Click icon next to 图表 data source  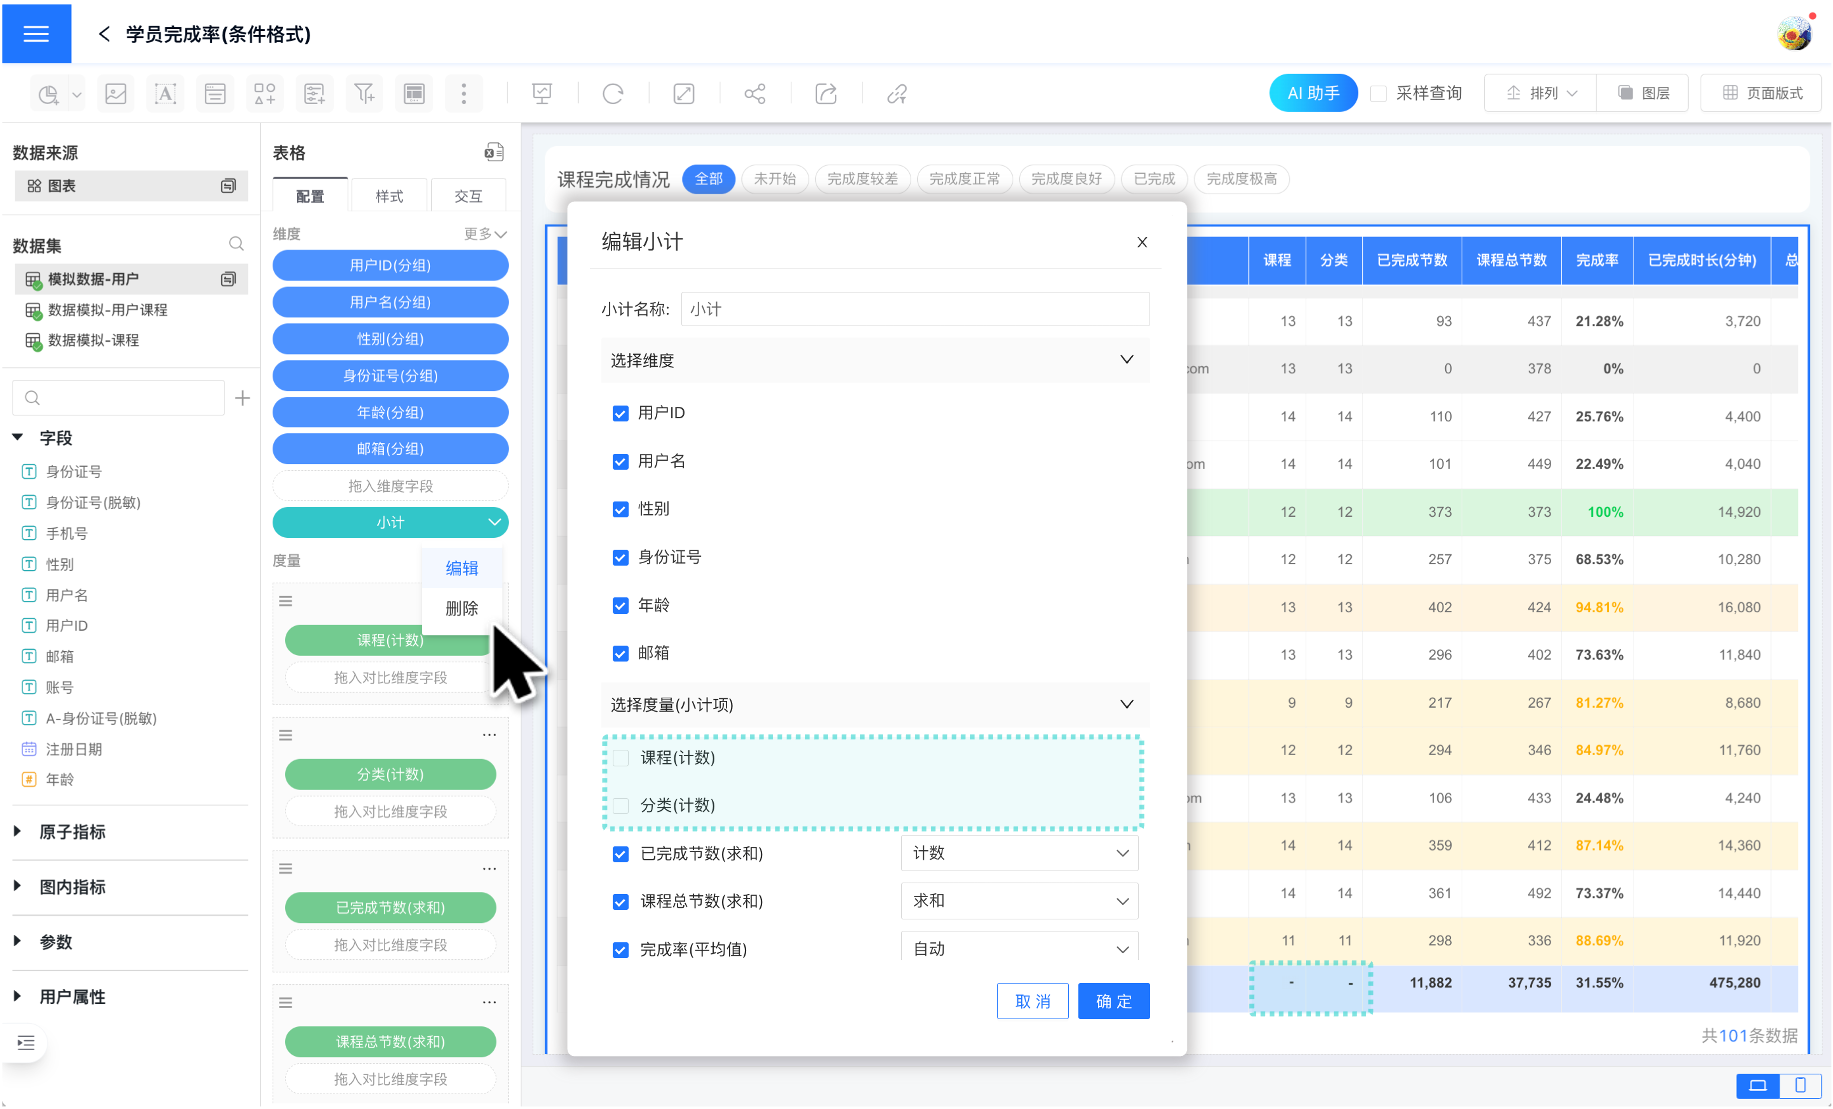coord(228,186)
